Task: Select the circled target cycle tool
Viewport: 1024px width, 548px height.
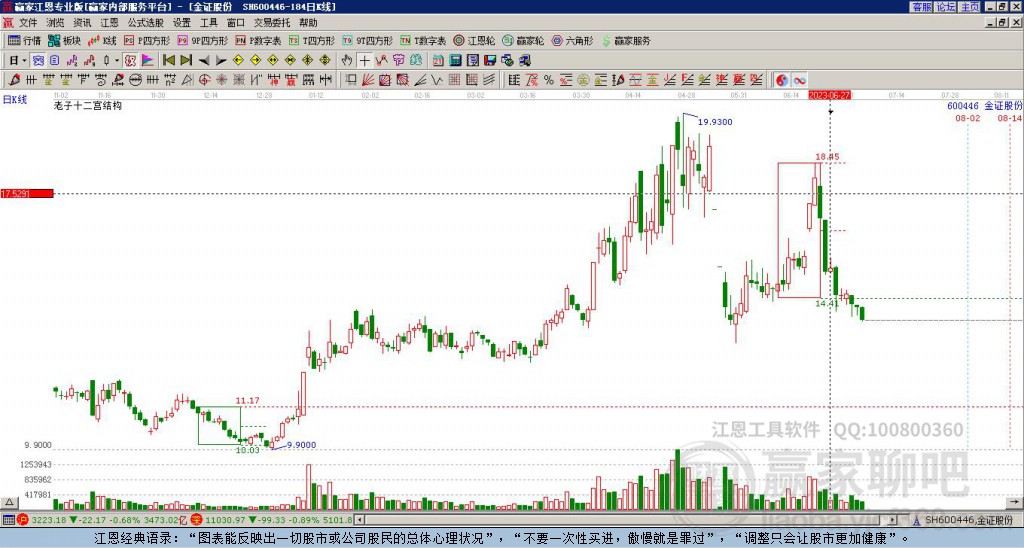Action: (x=204, y=80)
